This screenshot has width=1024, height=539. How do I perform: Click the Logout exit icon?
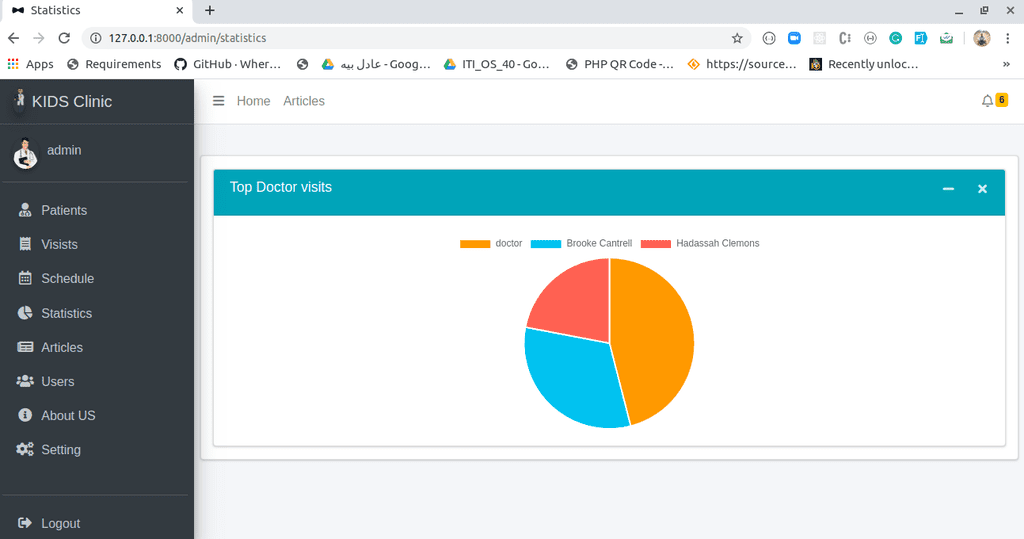[x=25, y=523]
